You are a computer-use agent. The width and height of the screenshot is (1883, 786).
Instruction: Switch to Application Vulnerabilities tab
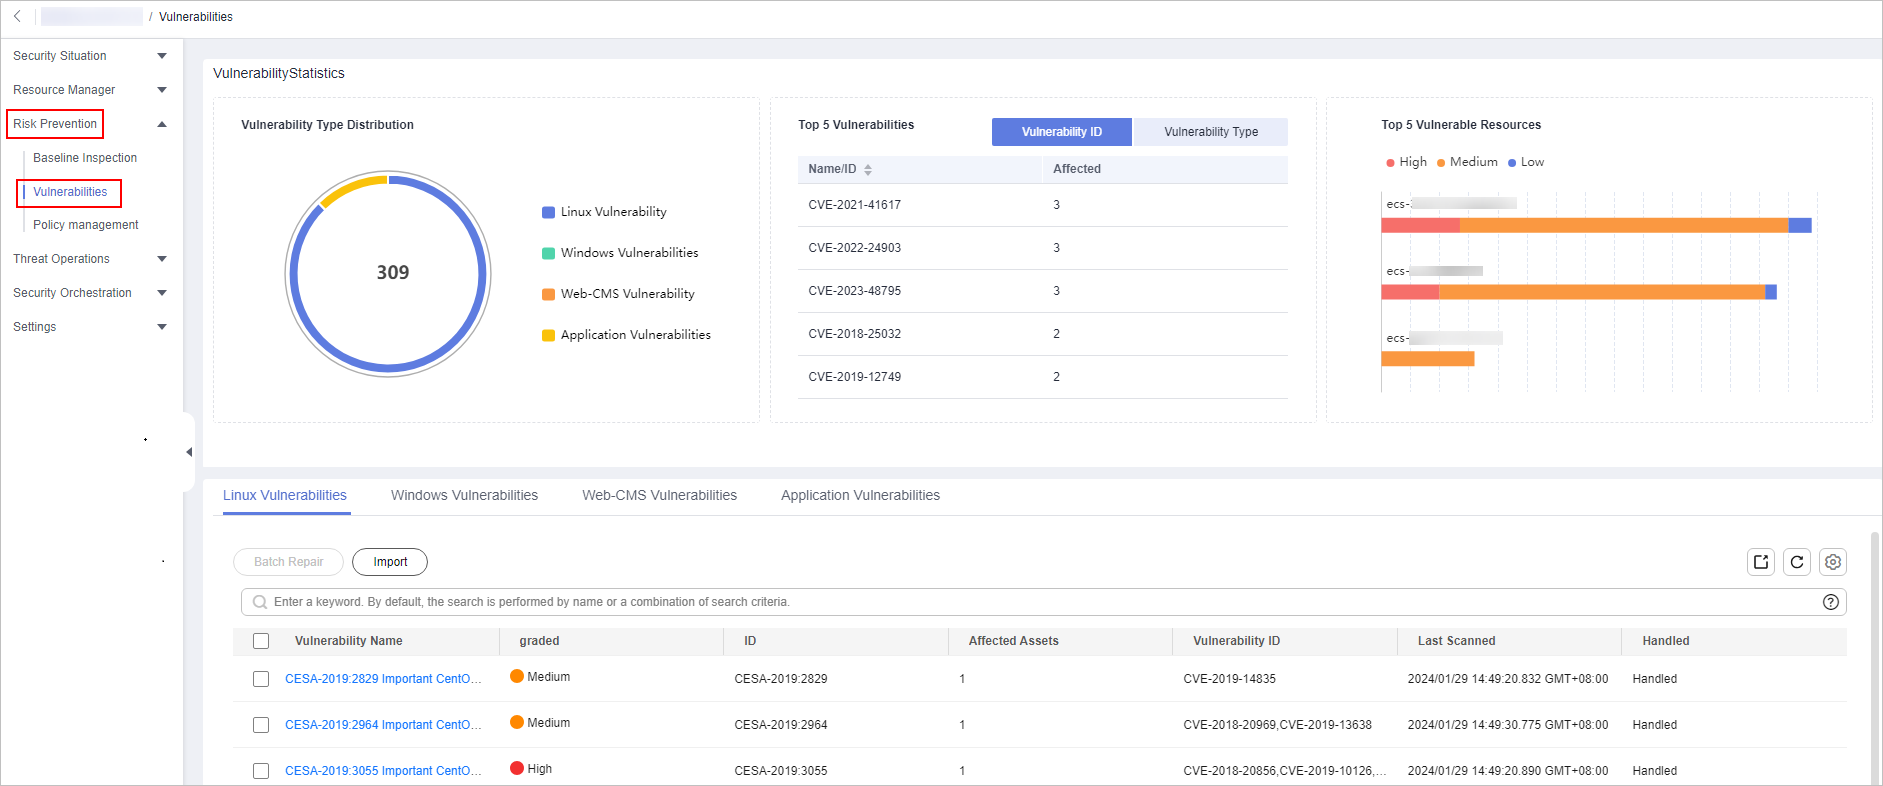point(860,495)
